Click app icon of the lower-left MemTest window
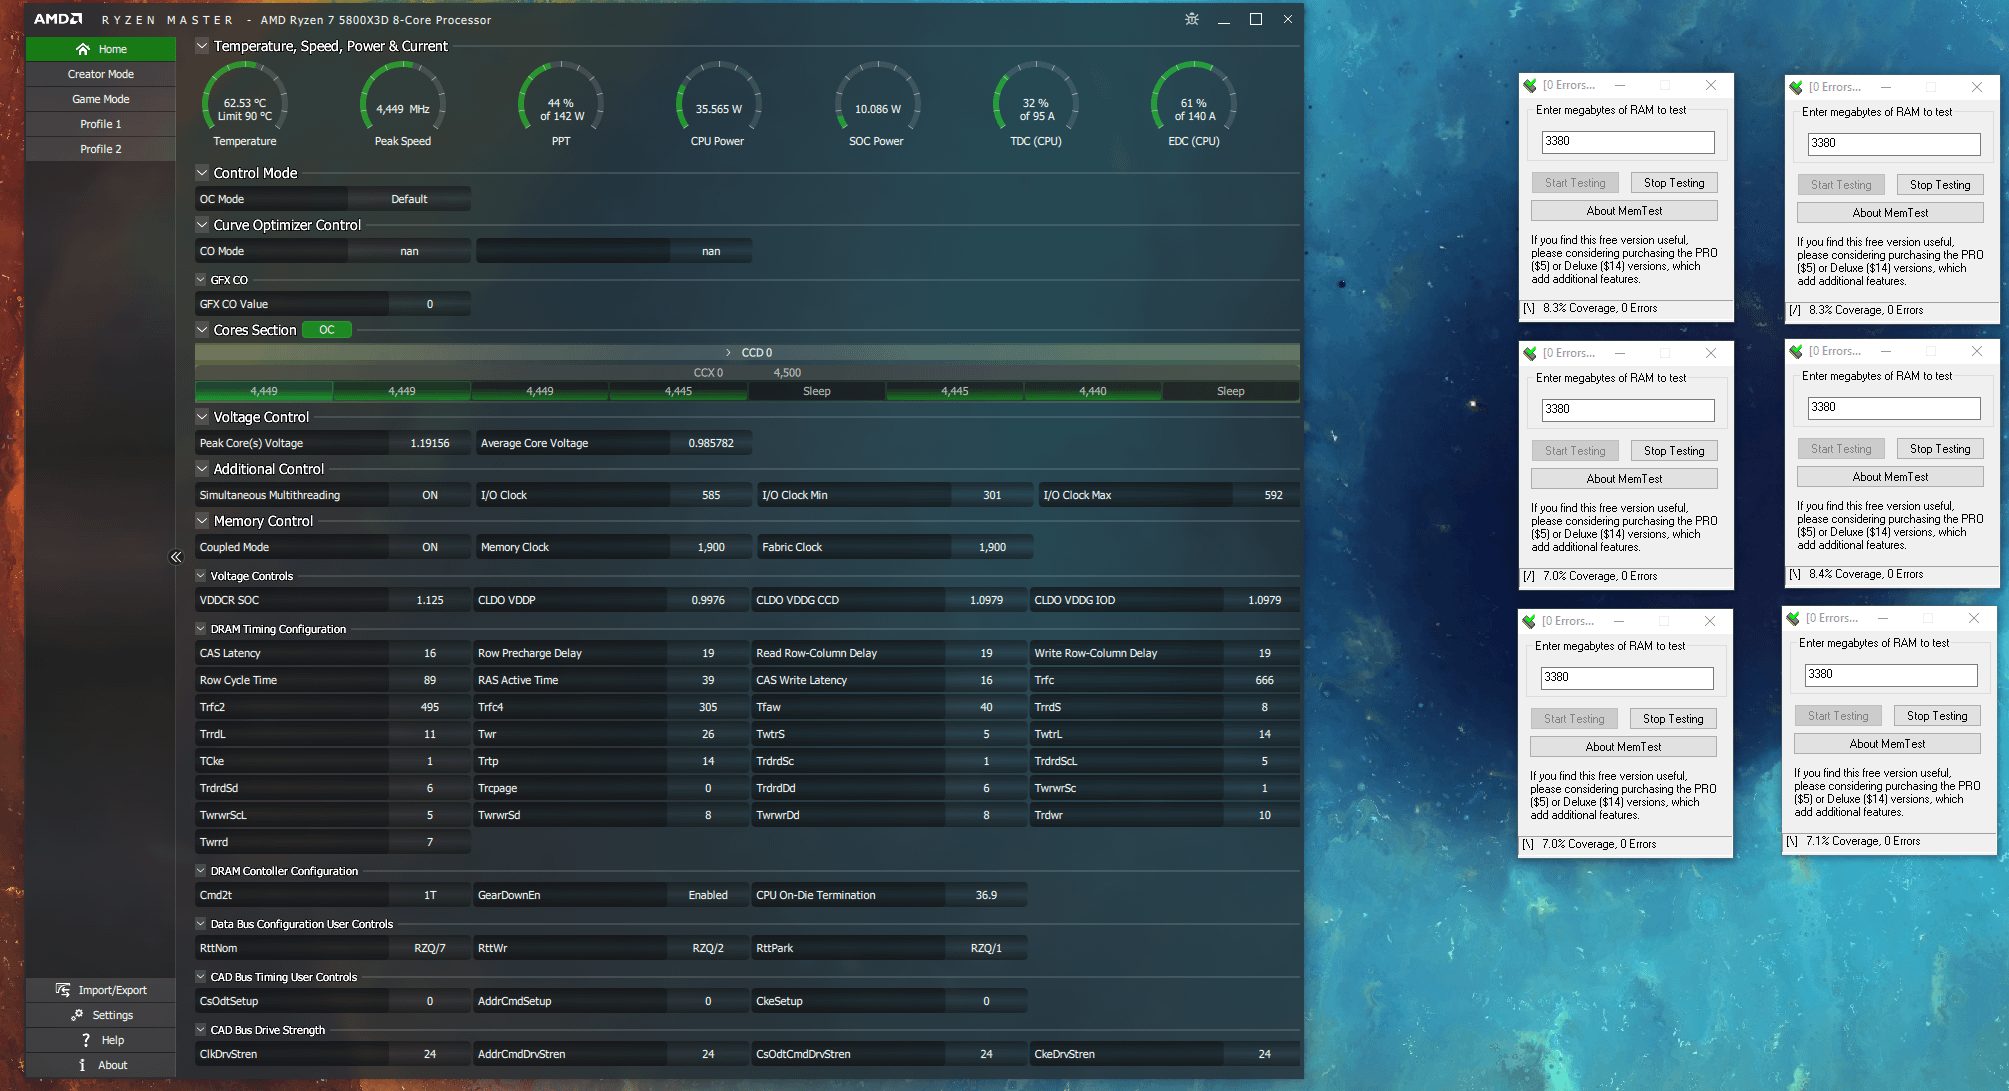2009x1091 pixels. point(1529,621)
